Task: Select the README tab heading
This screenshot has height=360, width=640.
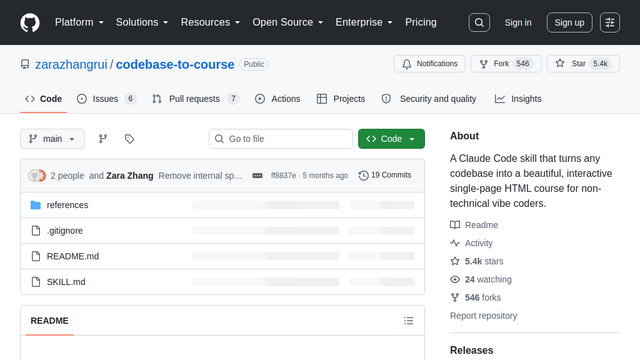Action: [x=49, y=321]
